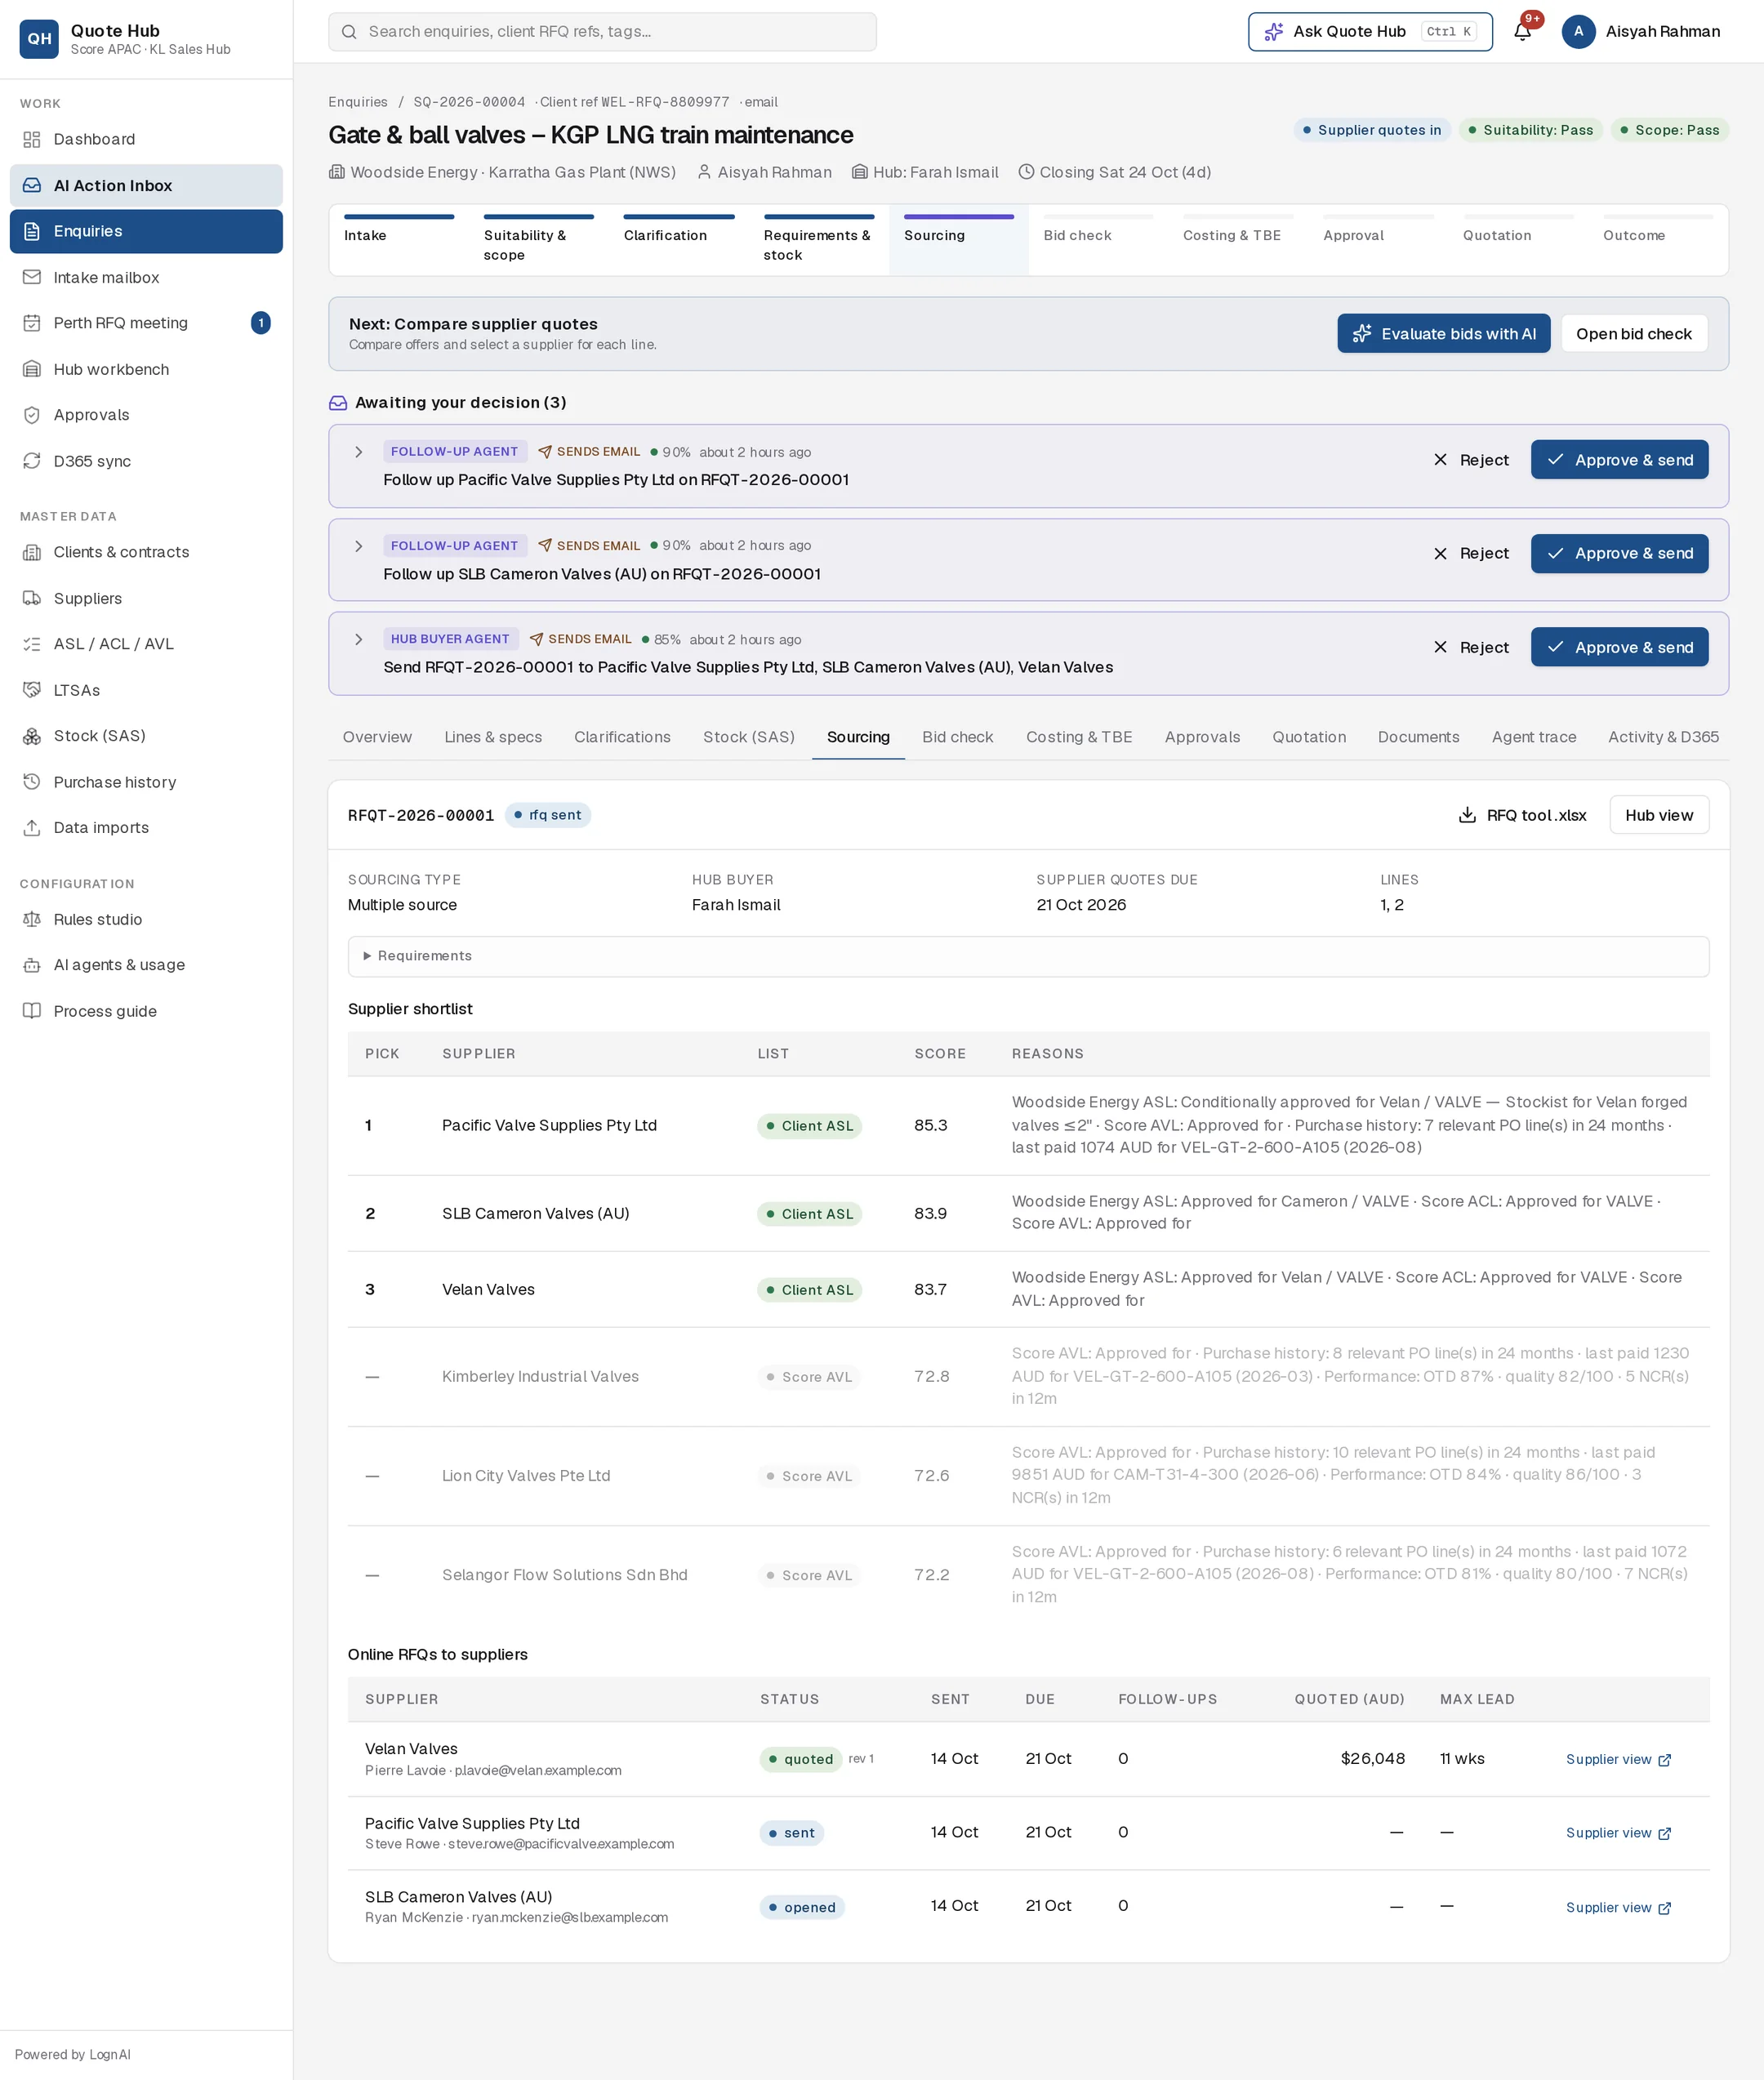Switch to the Clarifications tab
The width and height of the screenshot is (1764, 2080).
(x=622, y=737)
